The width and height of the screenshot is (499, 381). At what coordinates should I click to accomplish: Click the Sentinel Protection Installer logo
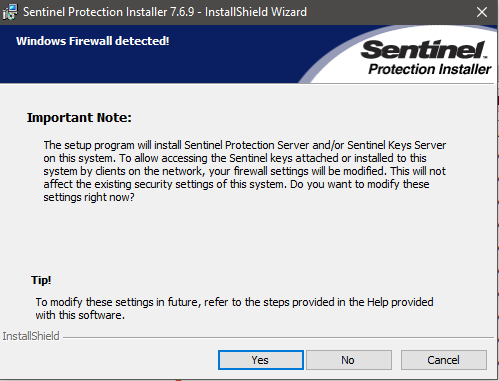coord(426,58)
